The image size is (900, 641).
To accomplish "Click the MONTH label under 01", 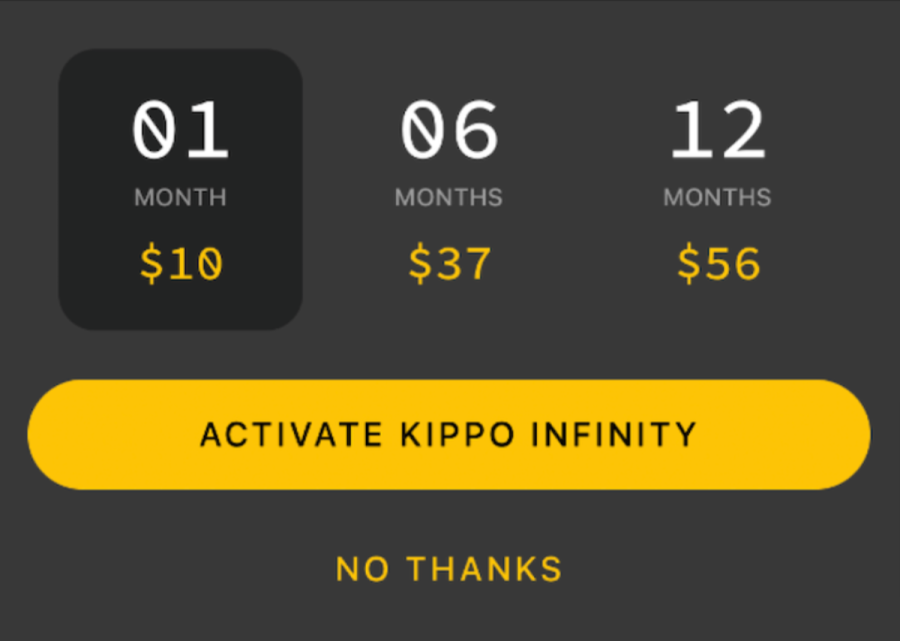I will [181, 197].
